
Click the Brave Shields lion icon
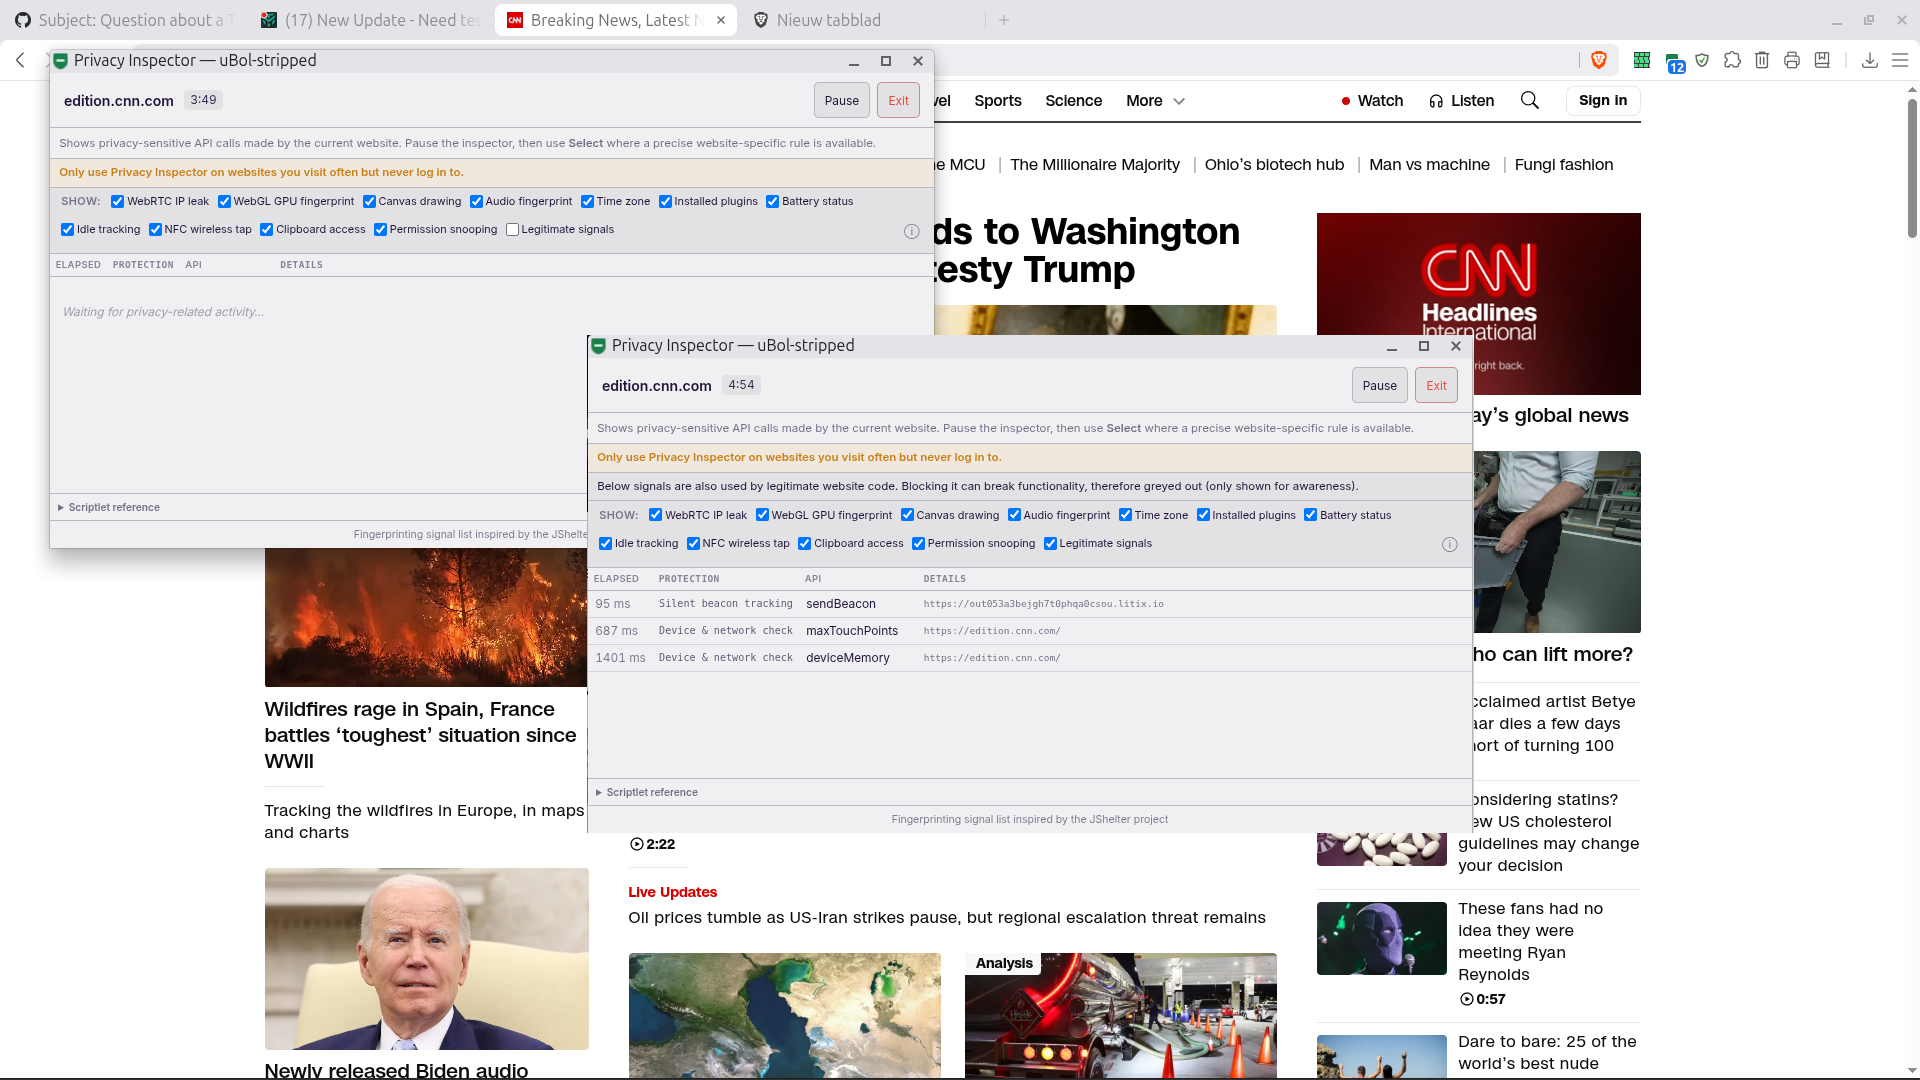[1599, 61]
